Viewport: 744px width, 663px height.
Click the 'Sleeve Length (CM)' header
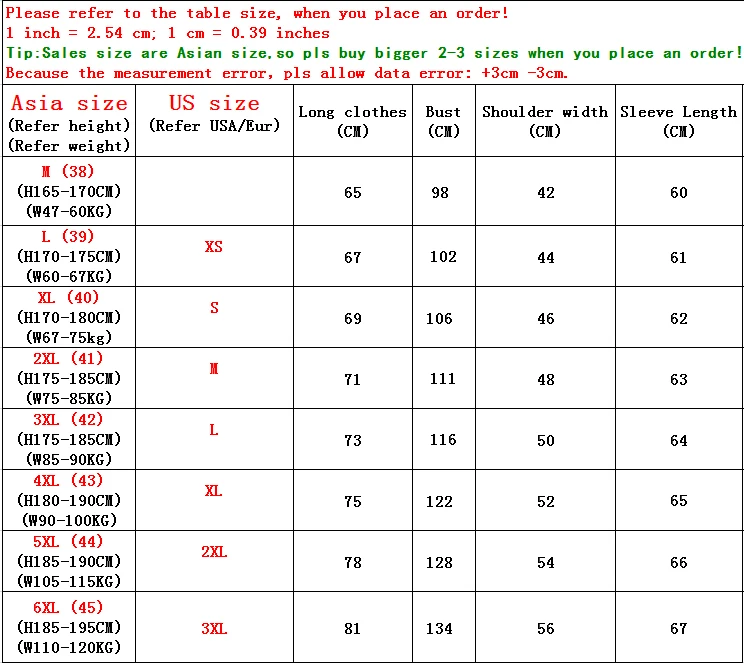coord(679,121)
